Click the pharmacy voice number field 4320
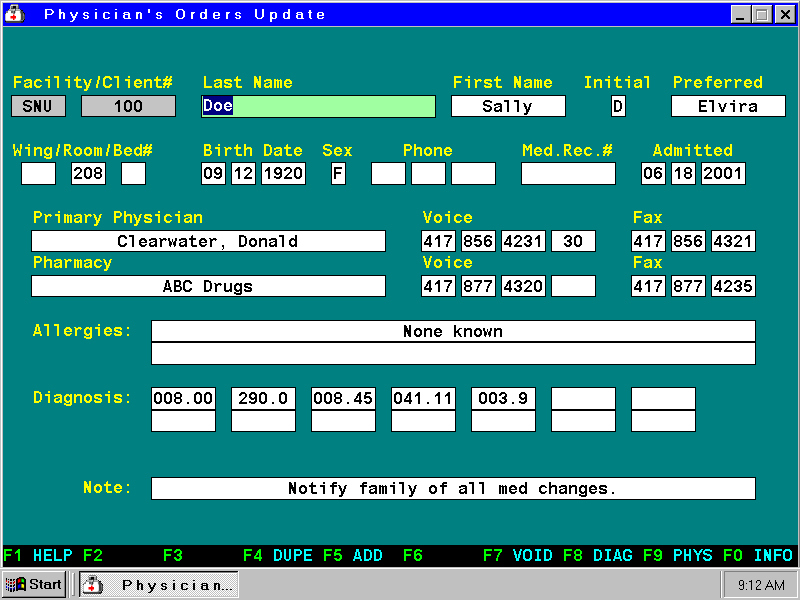The width and height of the screenshot is (800, 600). pyautogui.click(x=523, y=286)
